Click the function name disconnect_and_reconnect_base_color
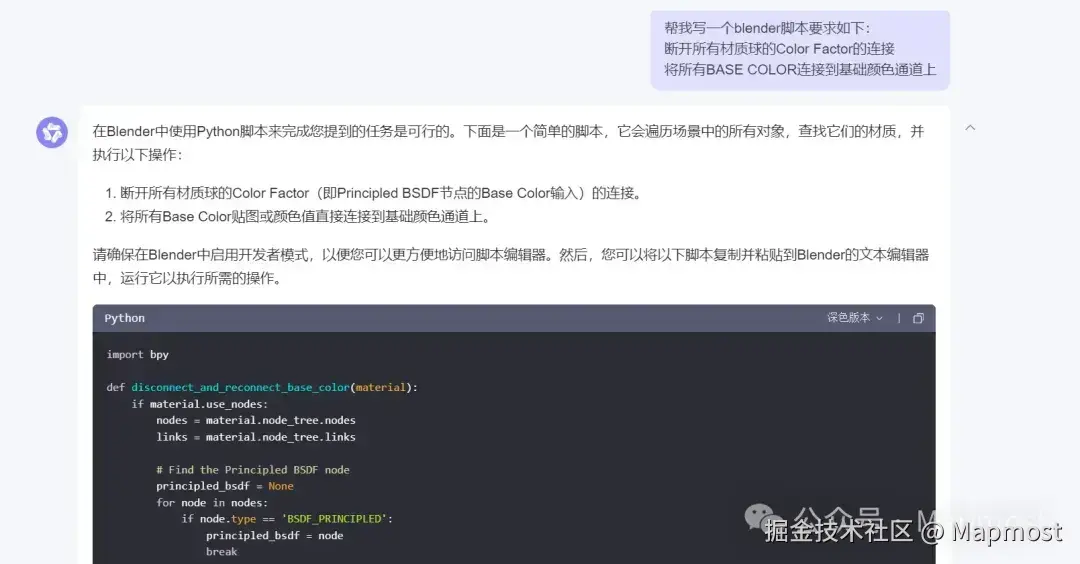1080x564 pixels. [x=240, y=388]
